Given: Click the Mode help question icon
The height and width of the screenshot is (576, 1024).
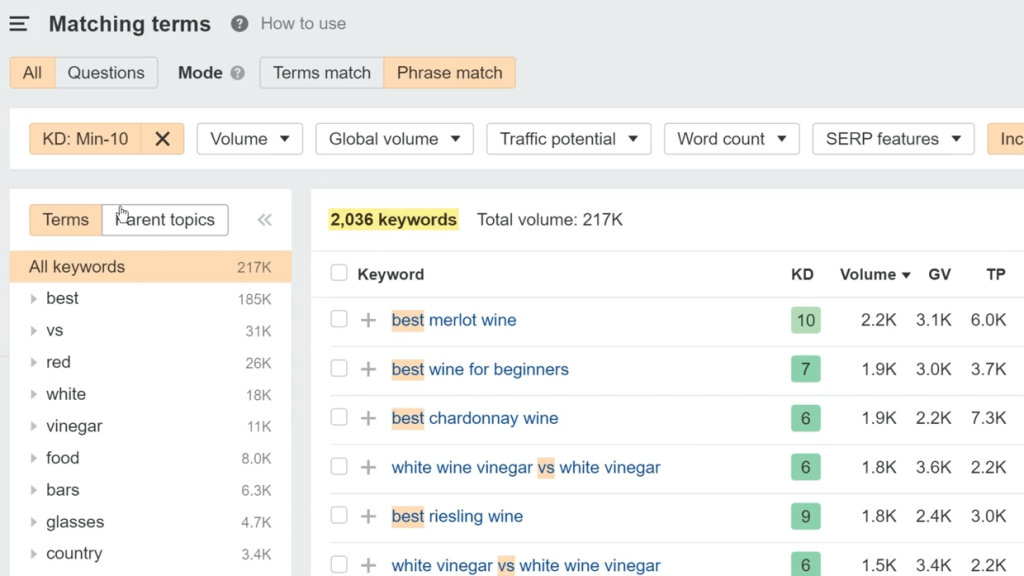Looking at the screenshot, I should coord(237,73).
